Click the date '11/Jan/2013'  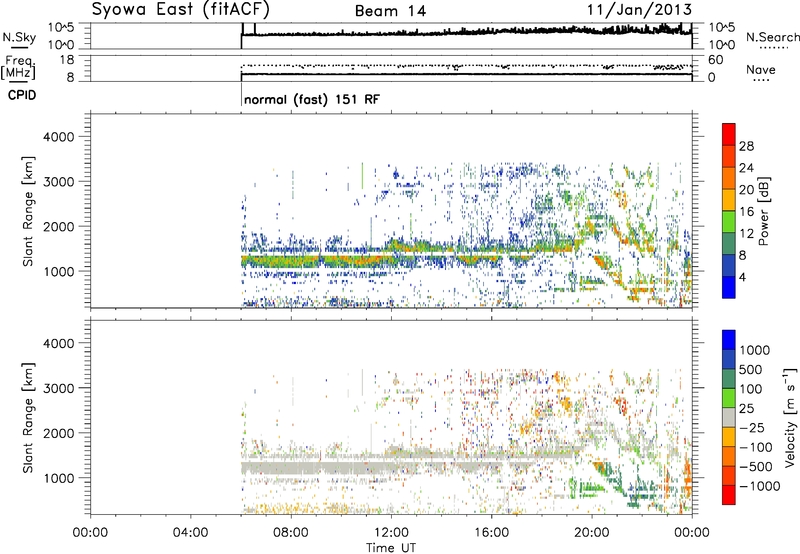639,9
